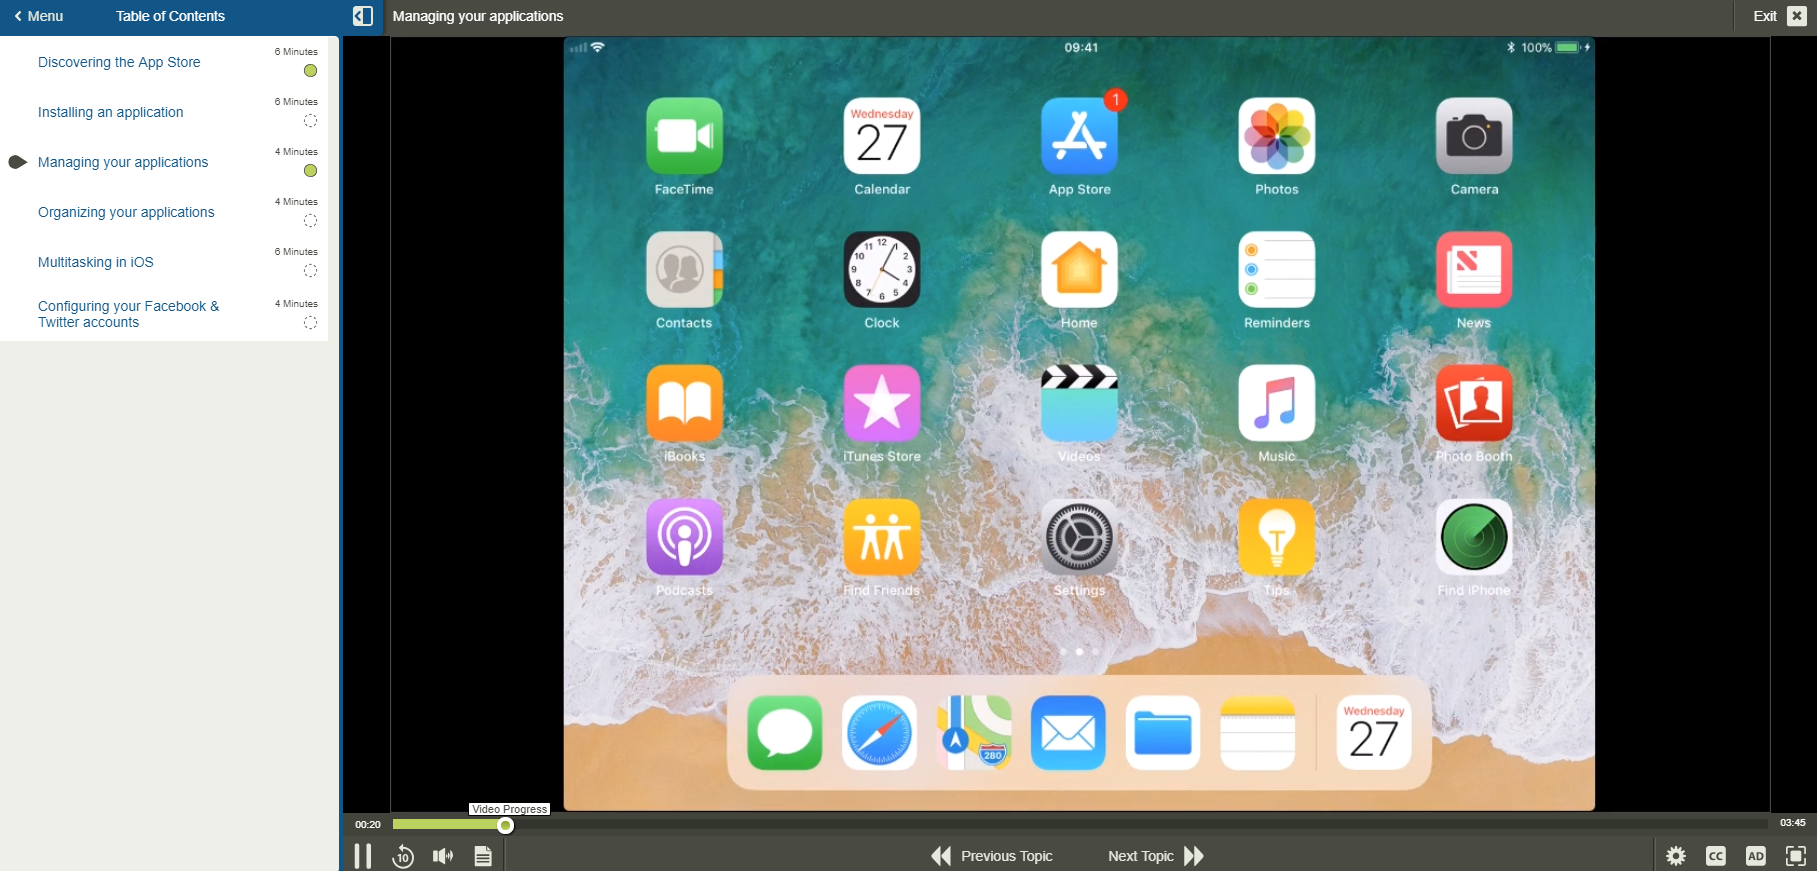
Task: Open Installing an application topic
Action: [111, 112]
